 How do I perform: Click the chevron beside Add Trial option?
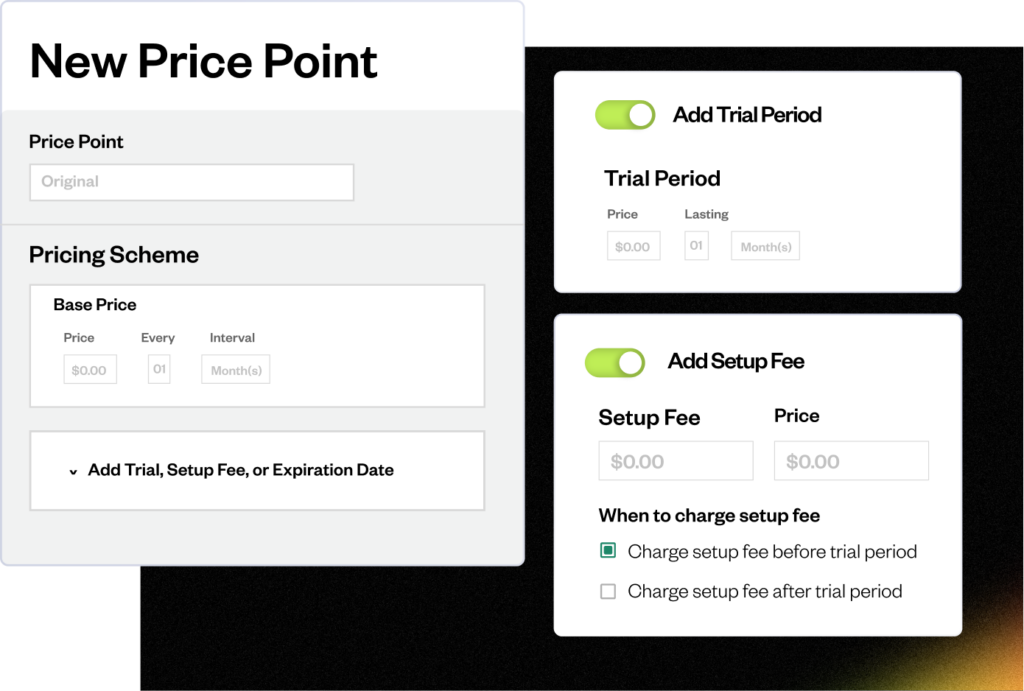click(x=73, y=471)
